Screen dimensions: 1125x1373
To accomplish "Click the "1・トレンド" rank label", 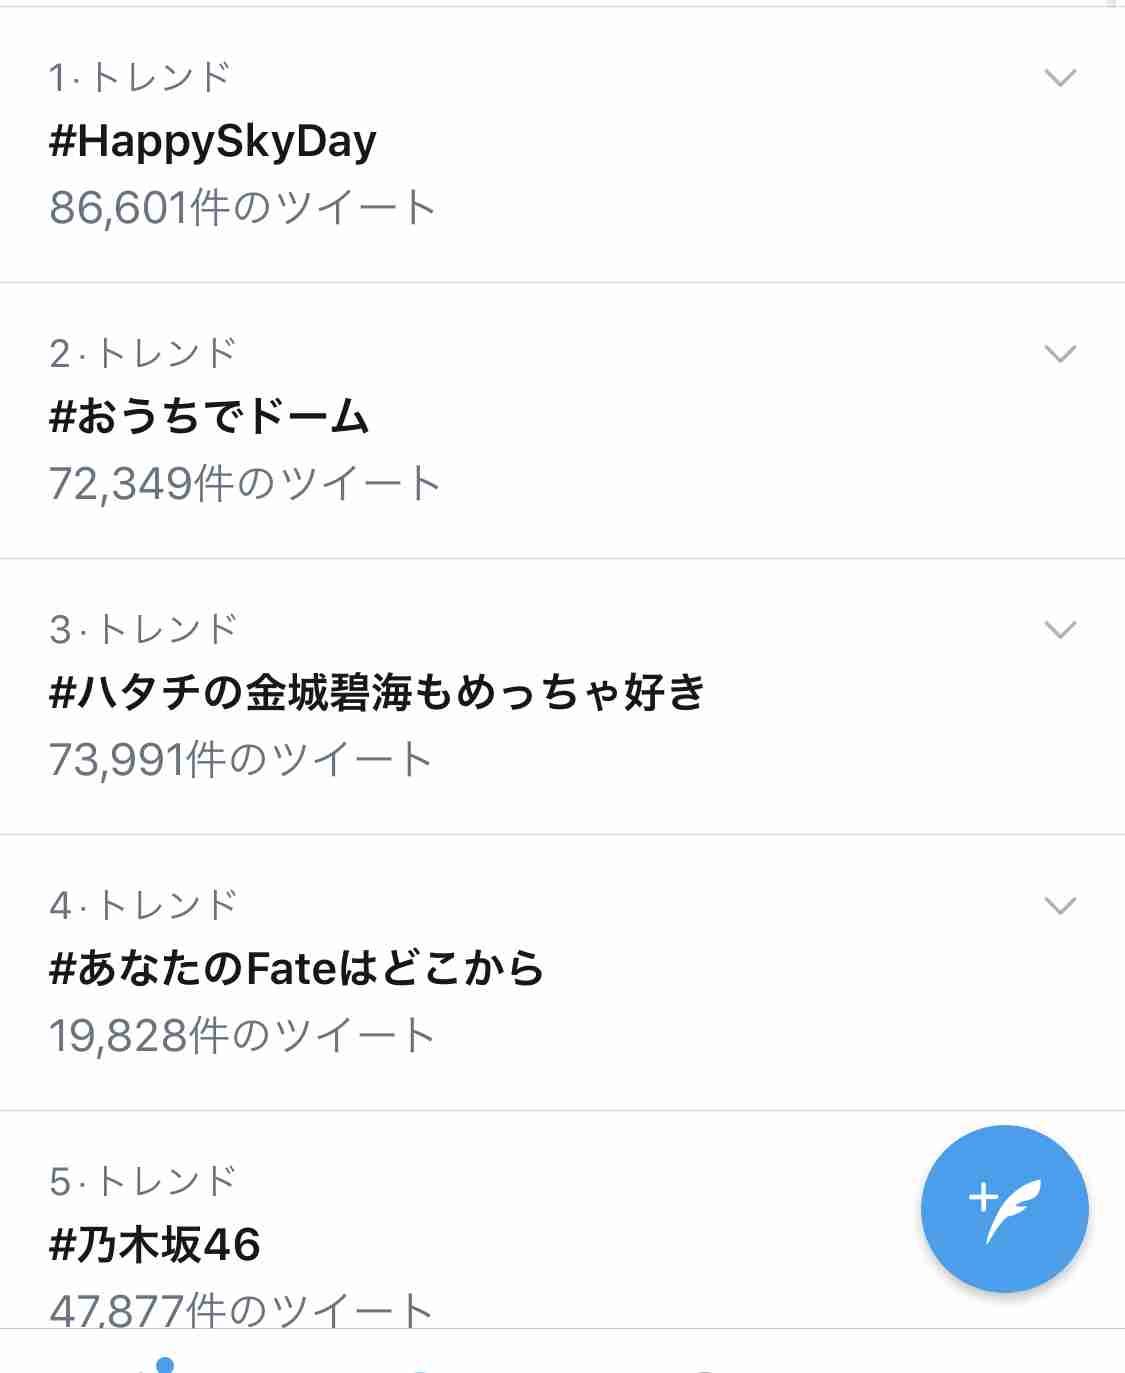I will click(140, 78).
